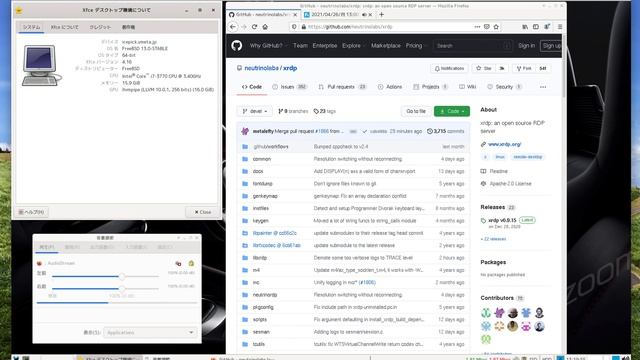Open the docs folder
This screenshot has width=640, height=360.
(x=258, y=171)
